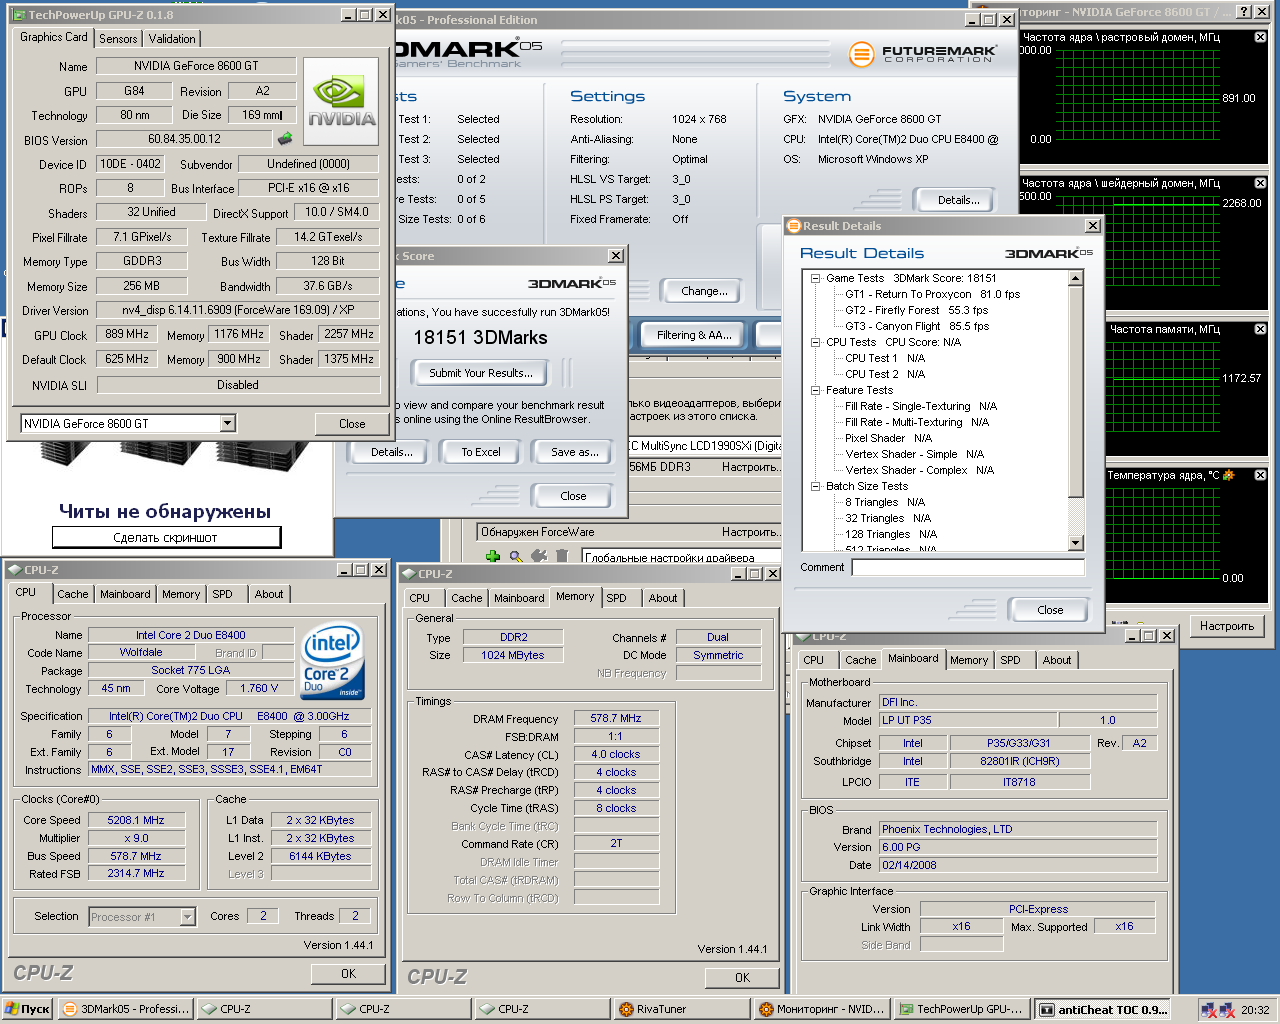Collapse the CPU Tests tree node
The height and width of the screenshot is (1024, 1280).
(815, 342)
